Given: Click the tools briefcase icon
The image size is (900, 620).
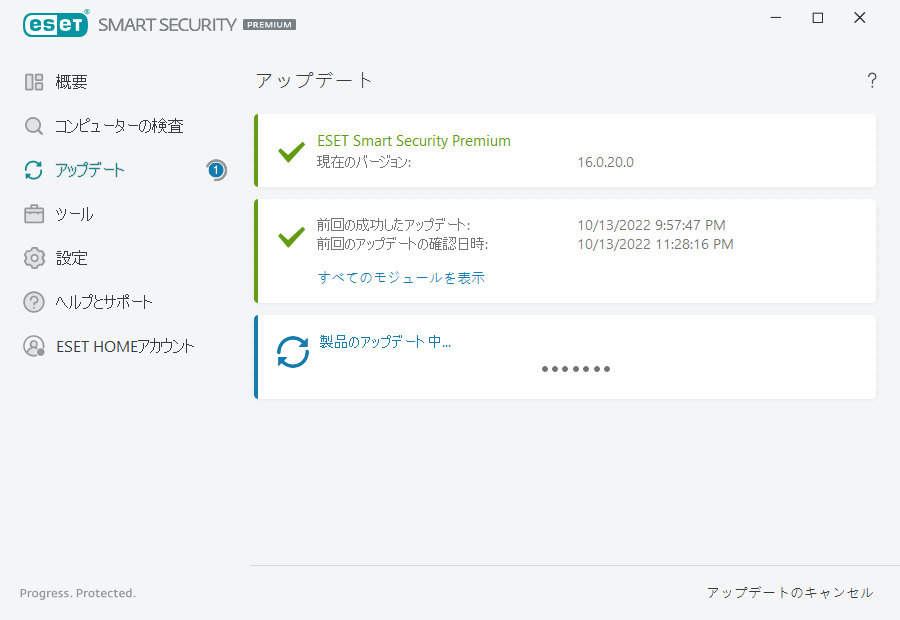Looking at the screenshot, I should coord(34,214).
